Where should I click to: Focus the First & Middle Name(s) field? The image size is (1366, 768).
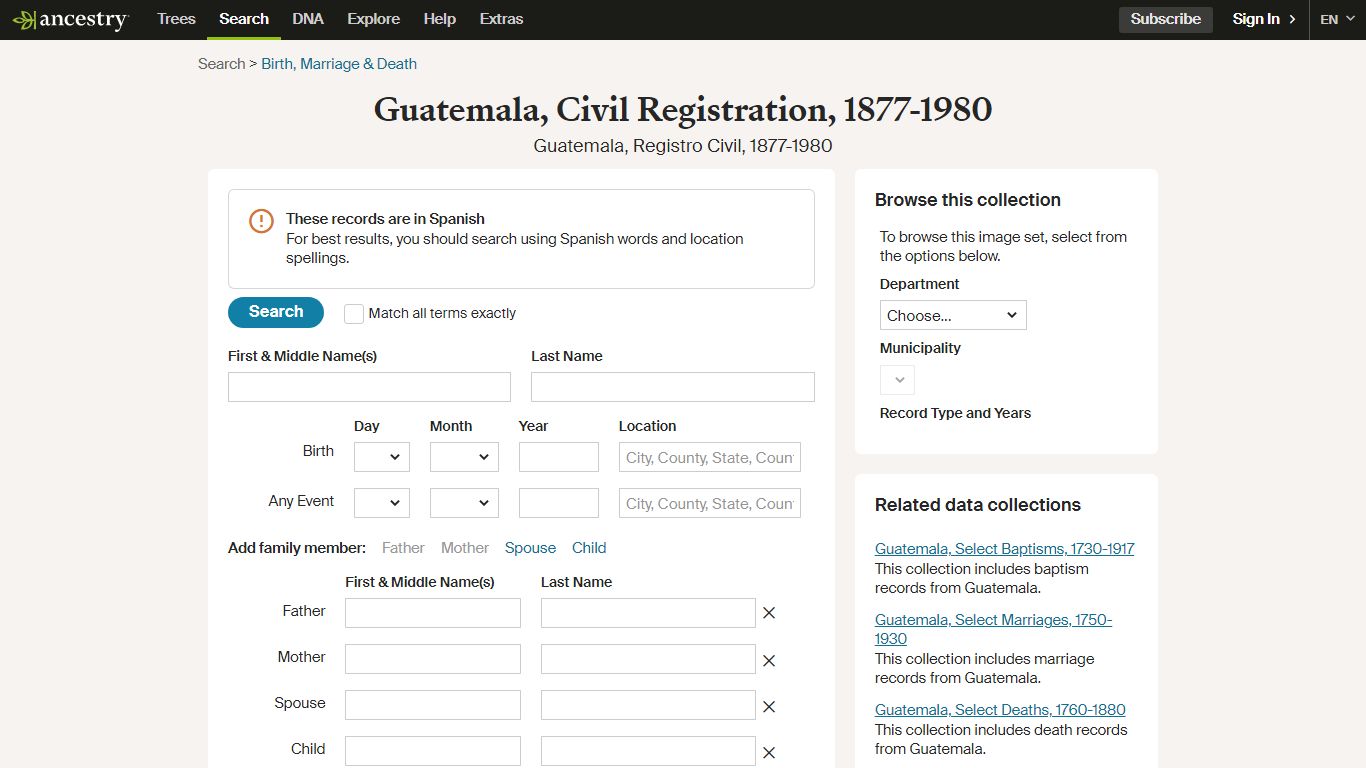point(369,387)
